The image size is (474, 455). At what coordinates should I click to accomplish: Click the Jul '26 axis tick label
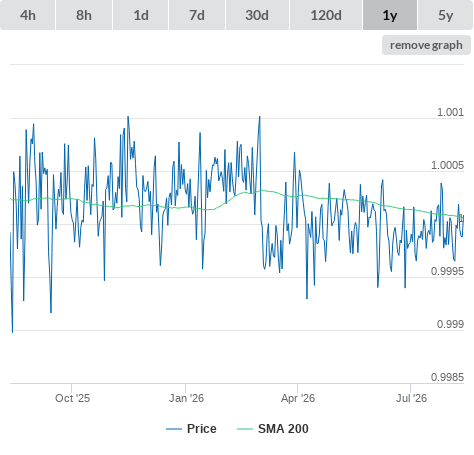coord(411,398)
